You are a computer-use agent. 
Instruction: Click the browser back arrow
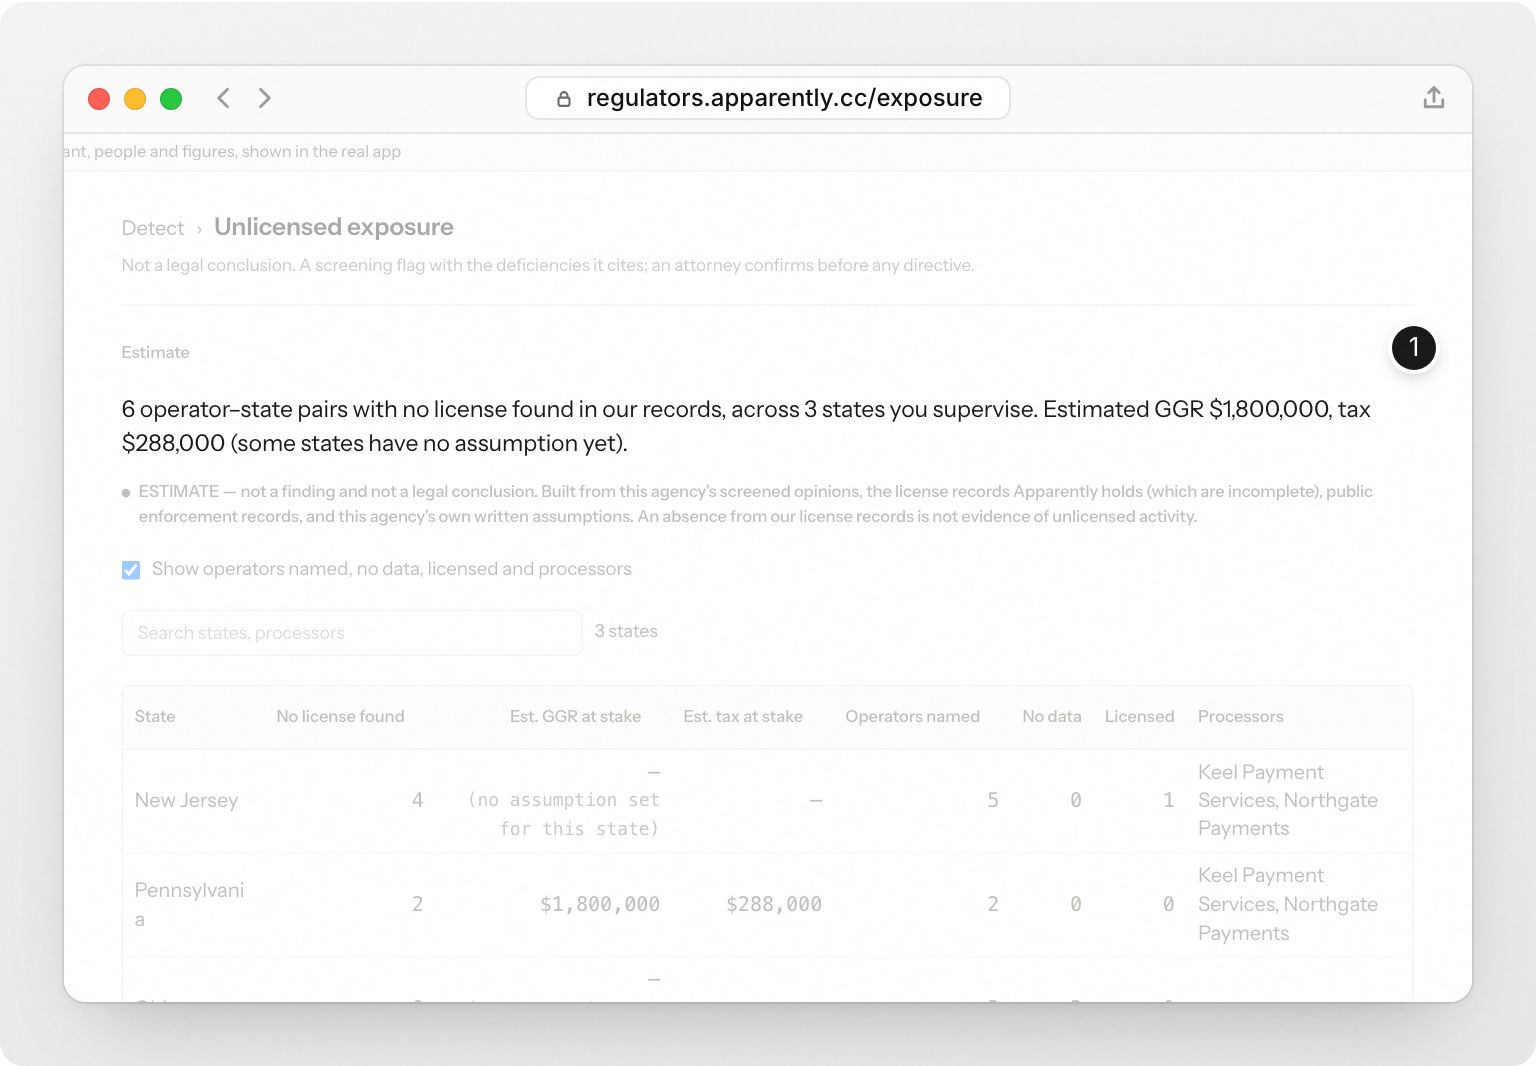point(223,98)
